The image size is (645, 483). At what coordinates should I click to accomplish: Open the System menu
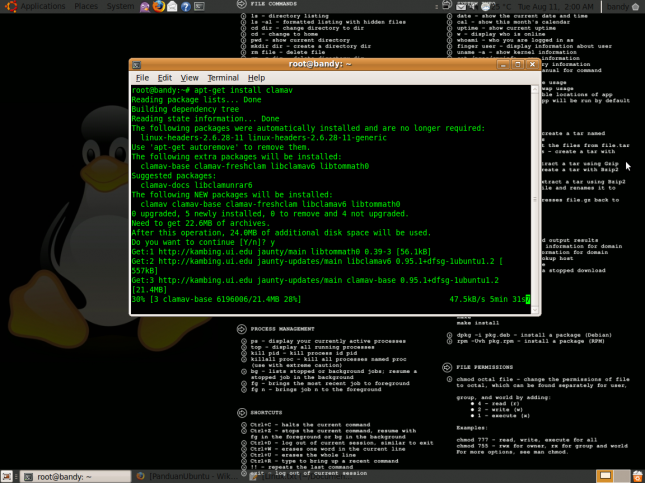coord(120,7)
